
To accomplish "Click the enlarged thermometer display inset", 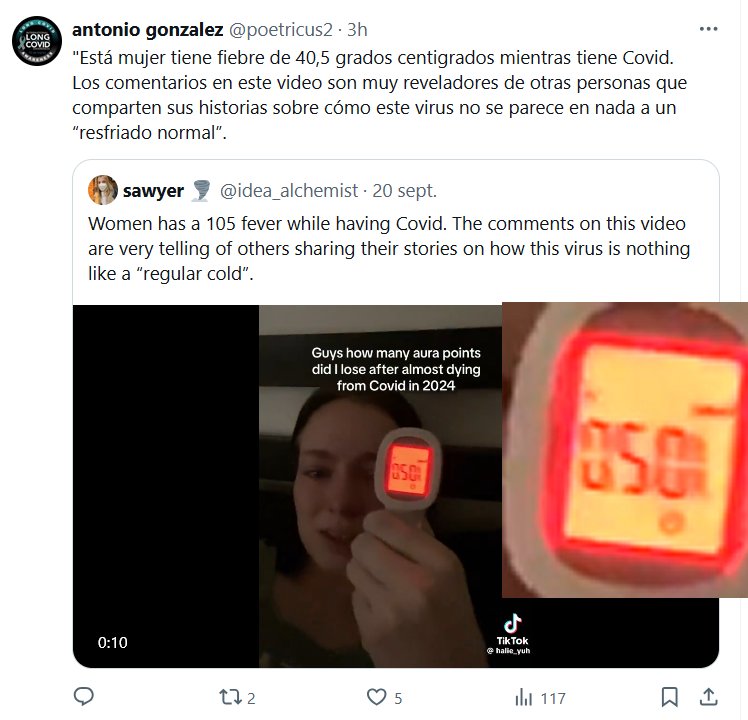I will pyautogui.click(x=625, y=449).
